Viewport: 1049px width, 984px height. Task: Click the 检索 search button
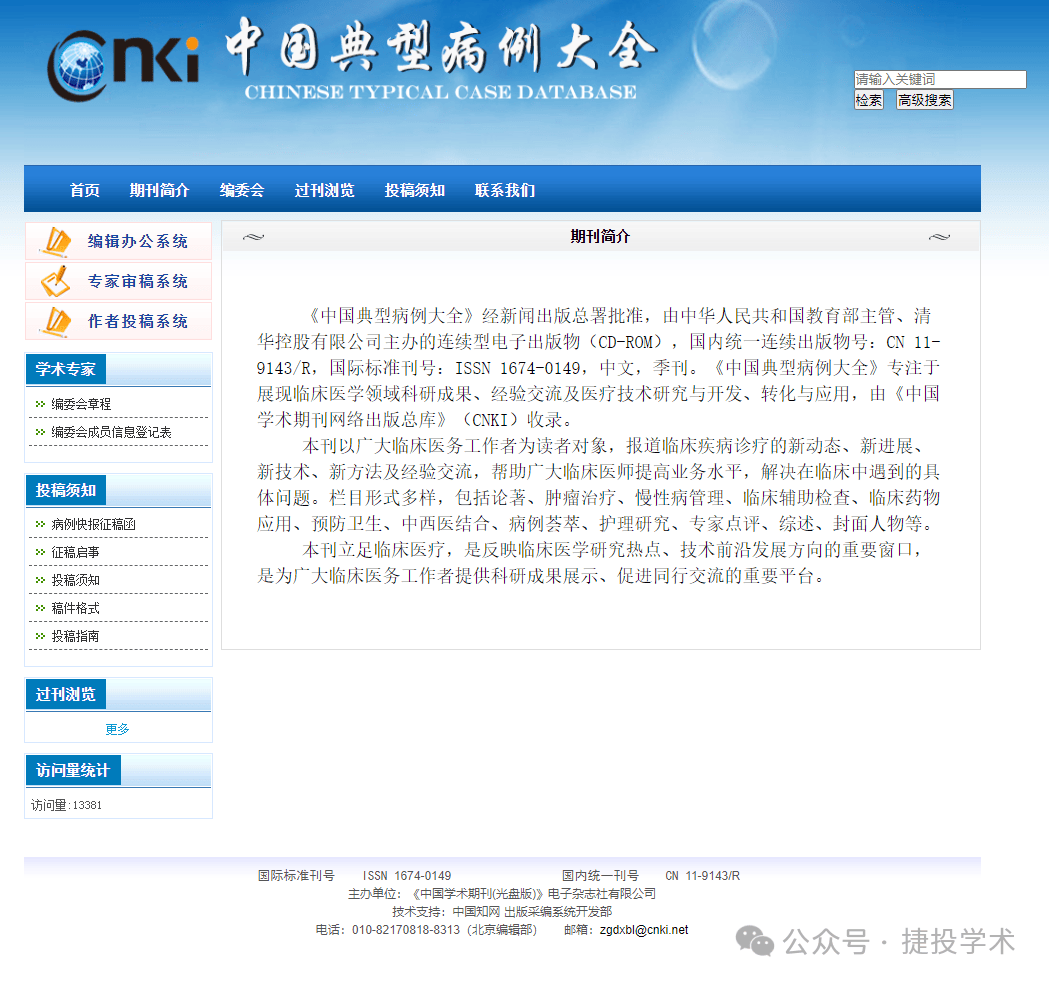pos(868,100)
